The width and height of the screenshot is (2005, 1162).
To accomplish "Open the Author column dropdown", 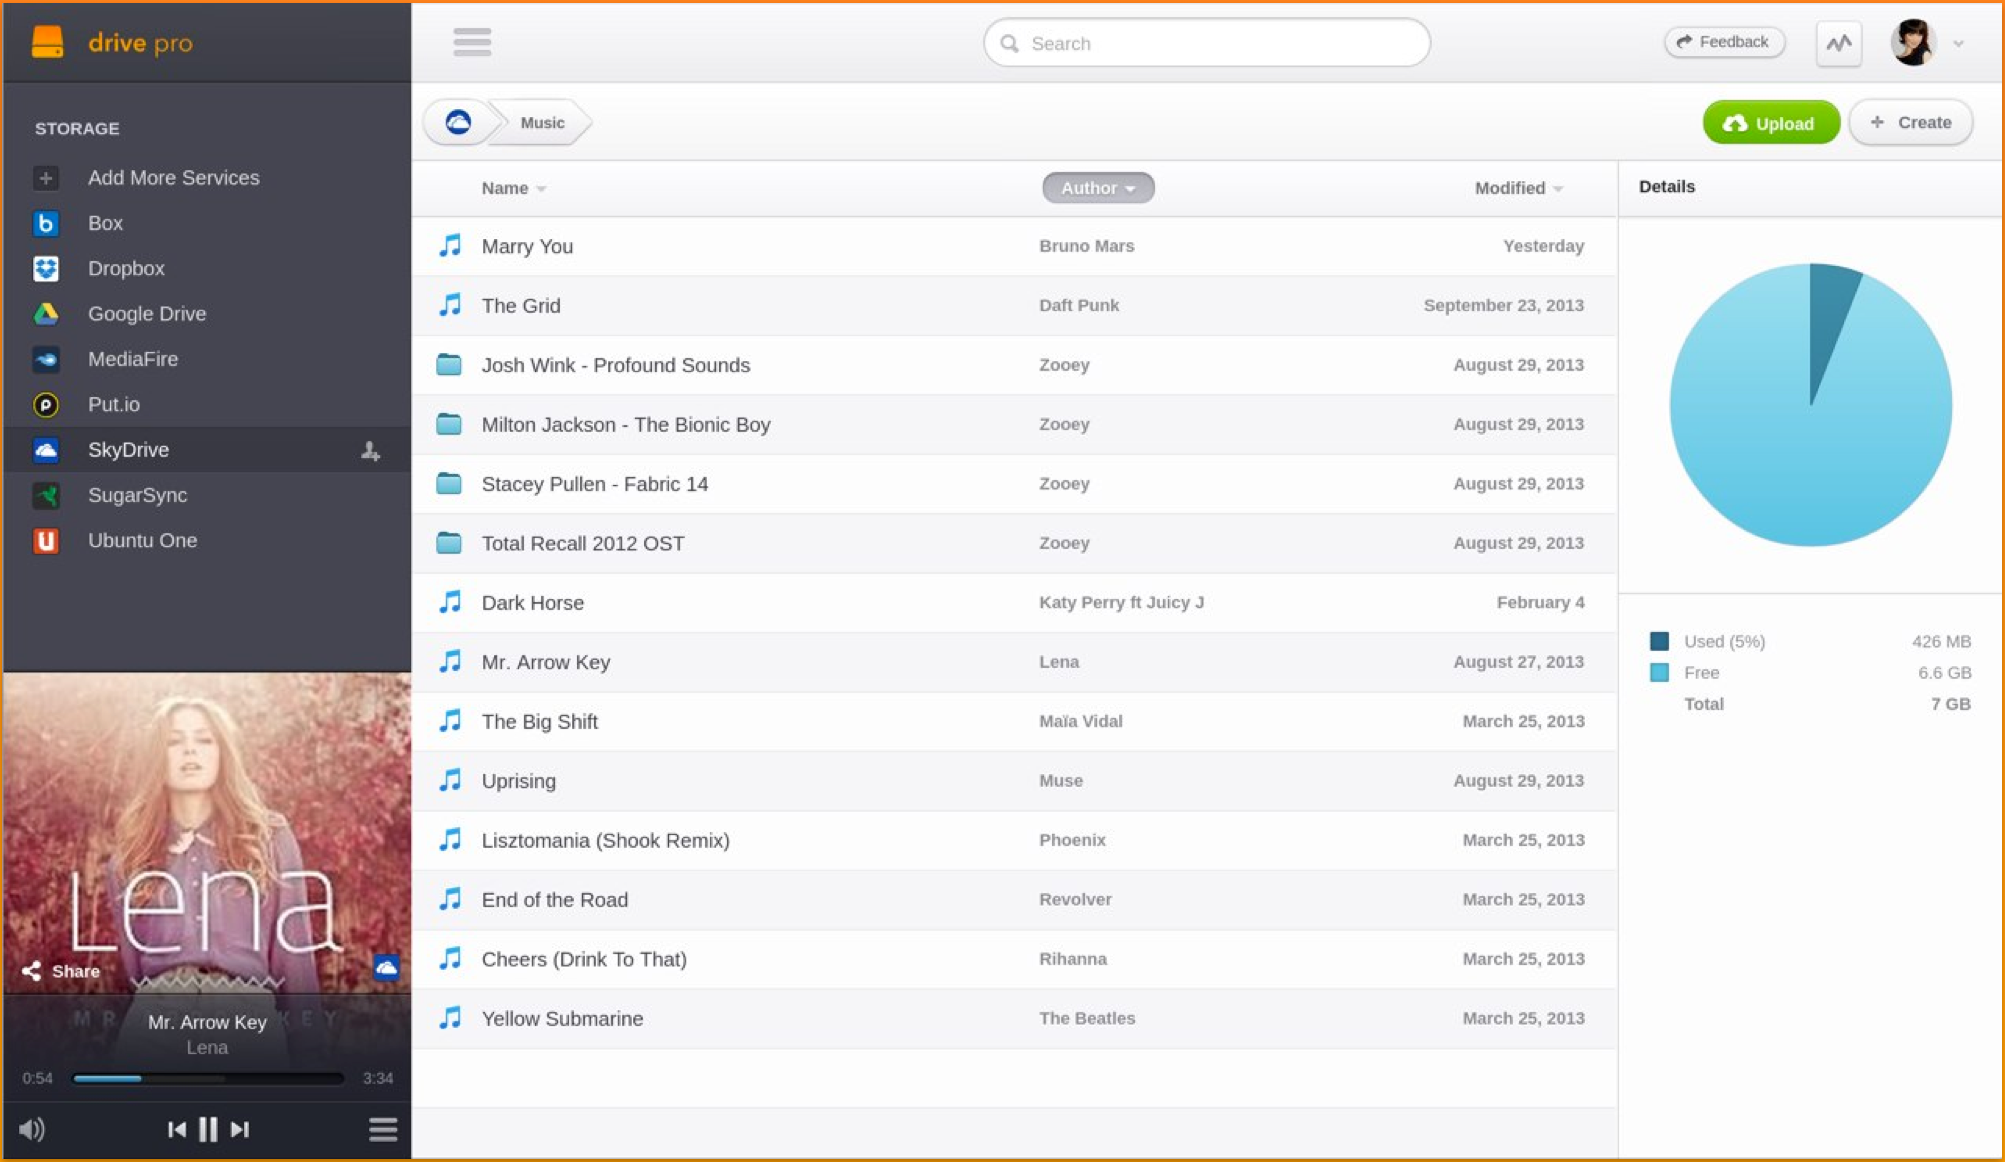I will pyautogui.click(x=1097, y=188).
